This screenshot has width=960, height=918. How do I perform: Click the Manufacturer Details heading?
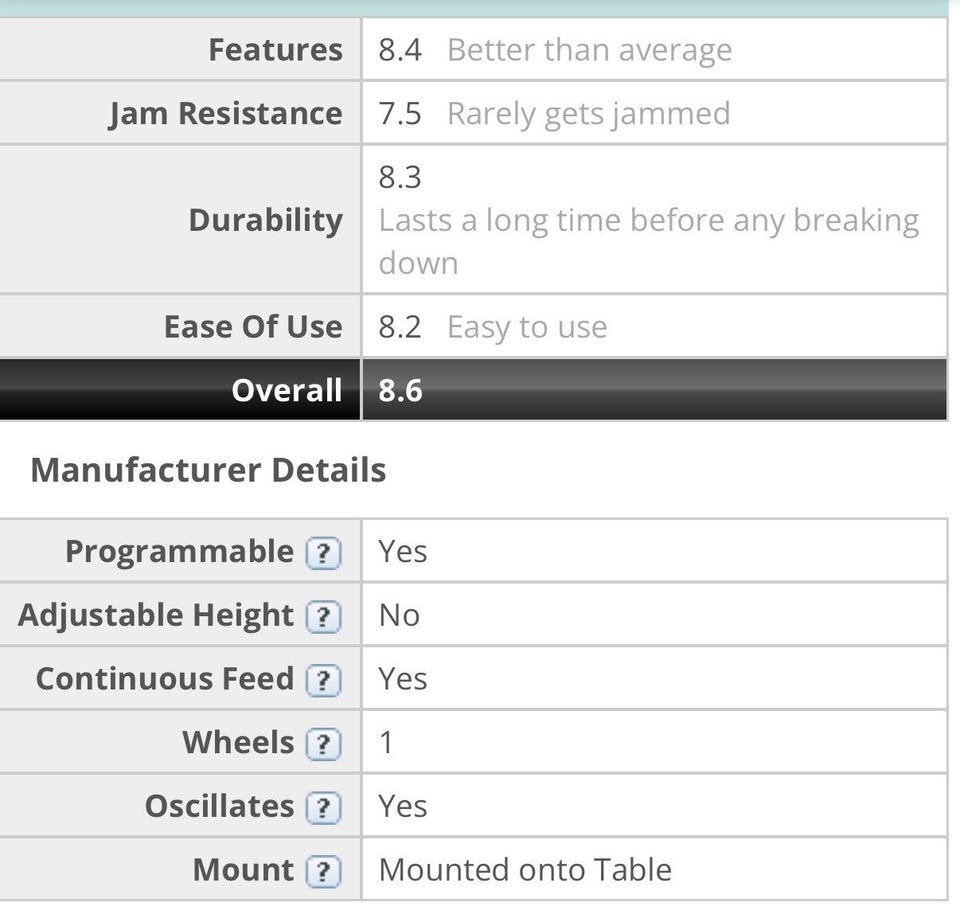point(208,470)
